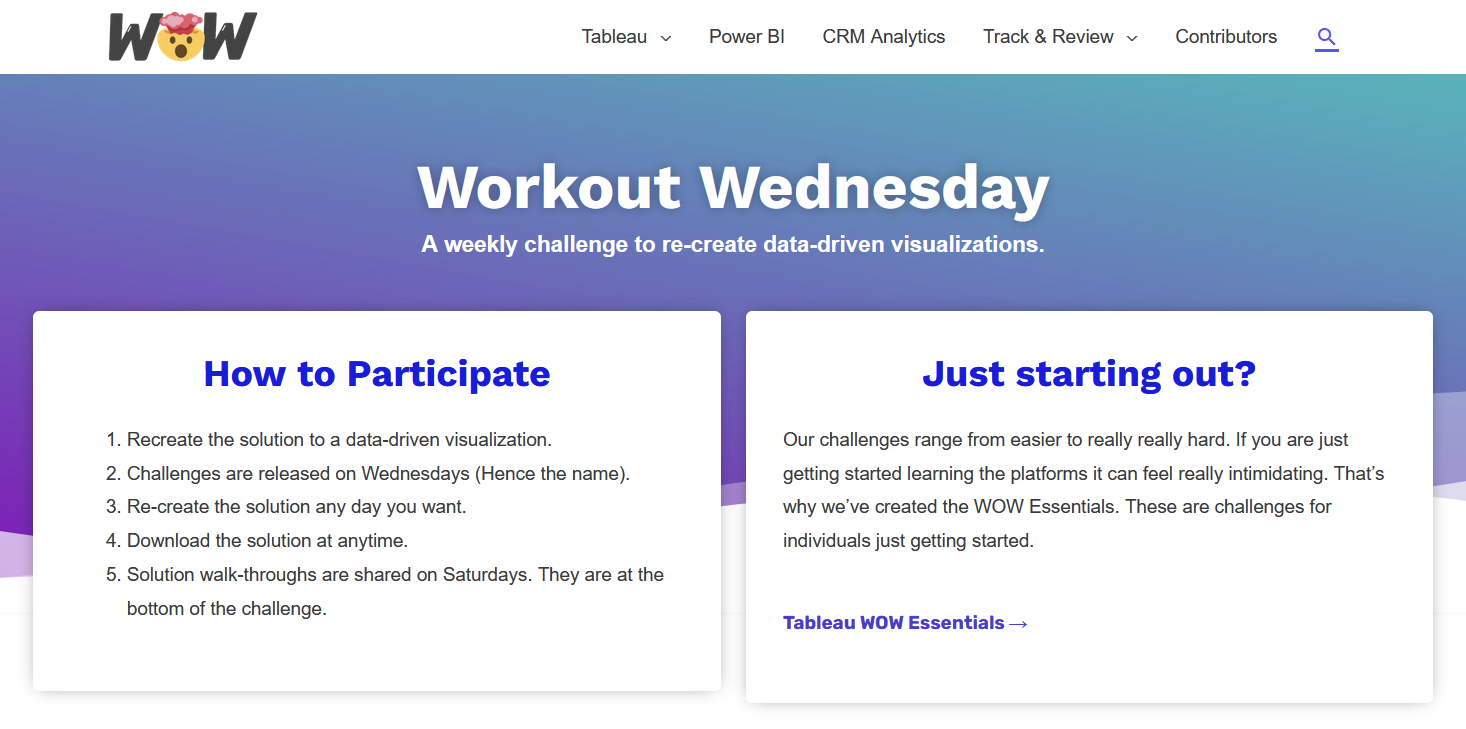Open the Contributors page link

click(x=1226, y=37)
